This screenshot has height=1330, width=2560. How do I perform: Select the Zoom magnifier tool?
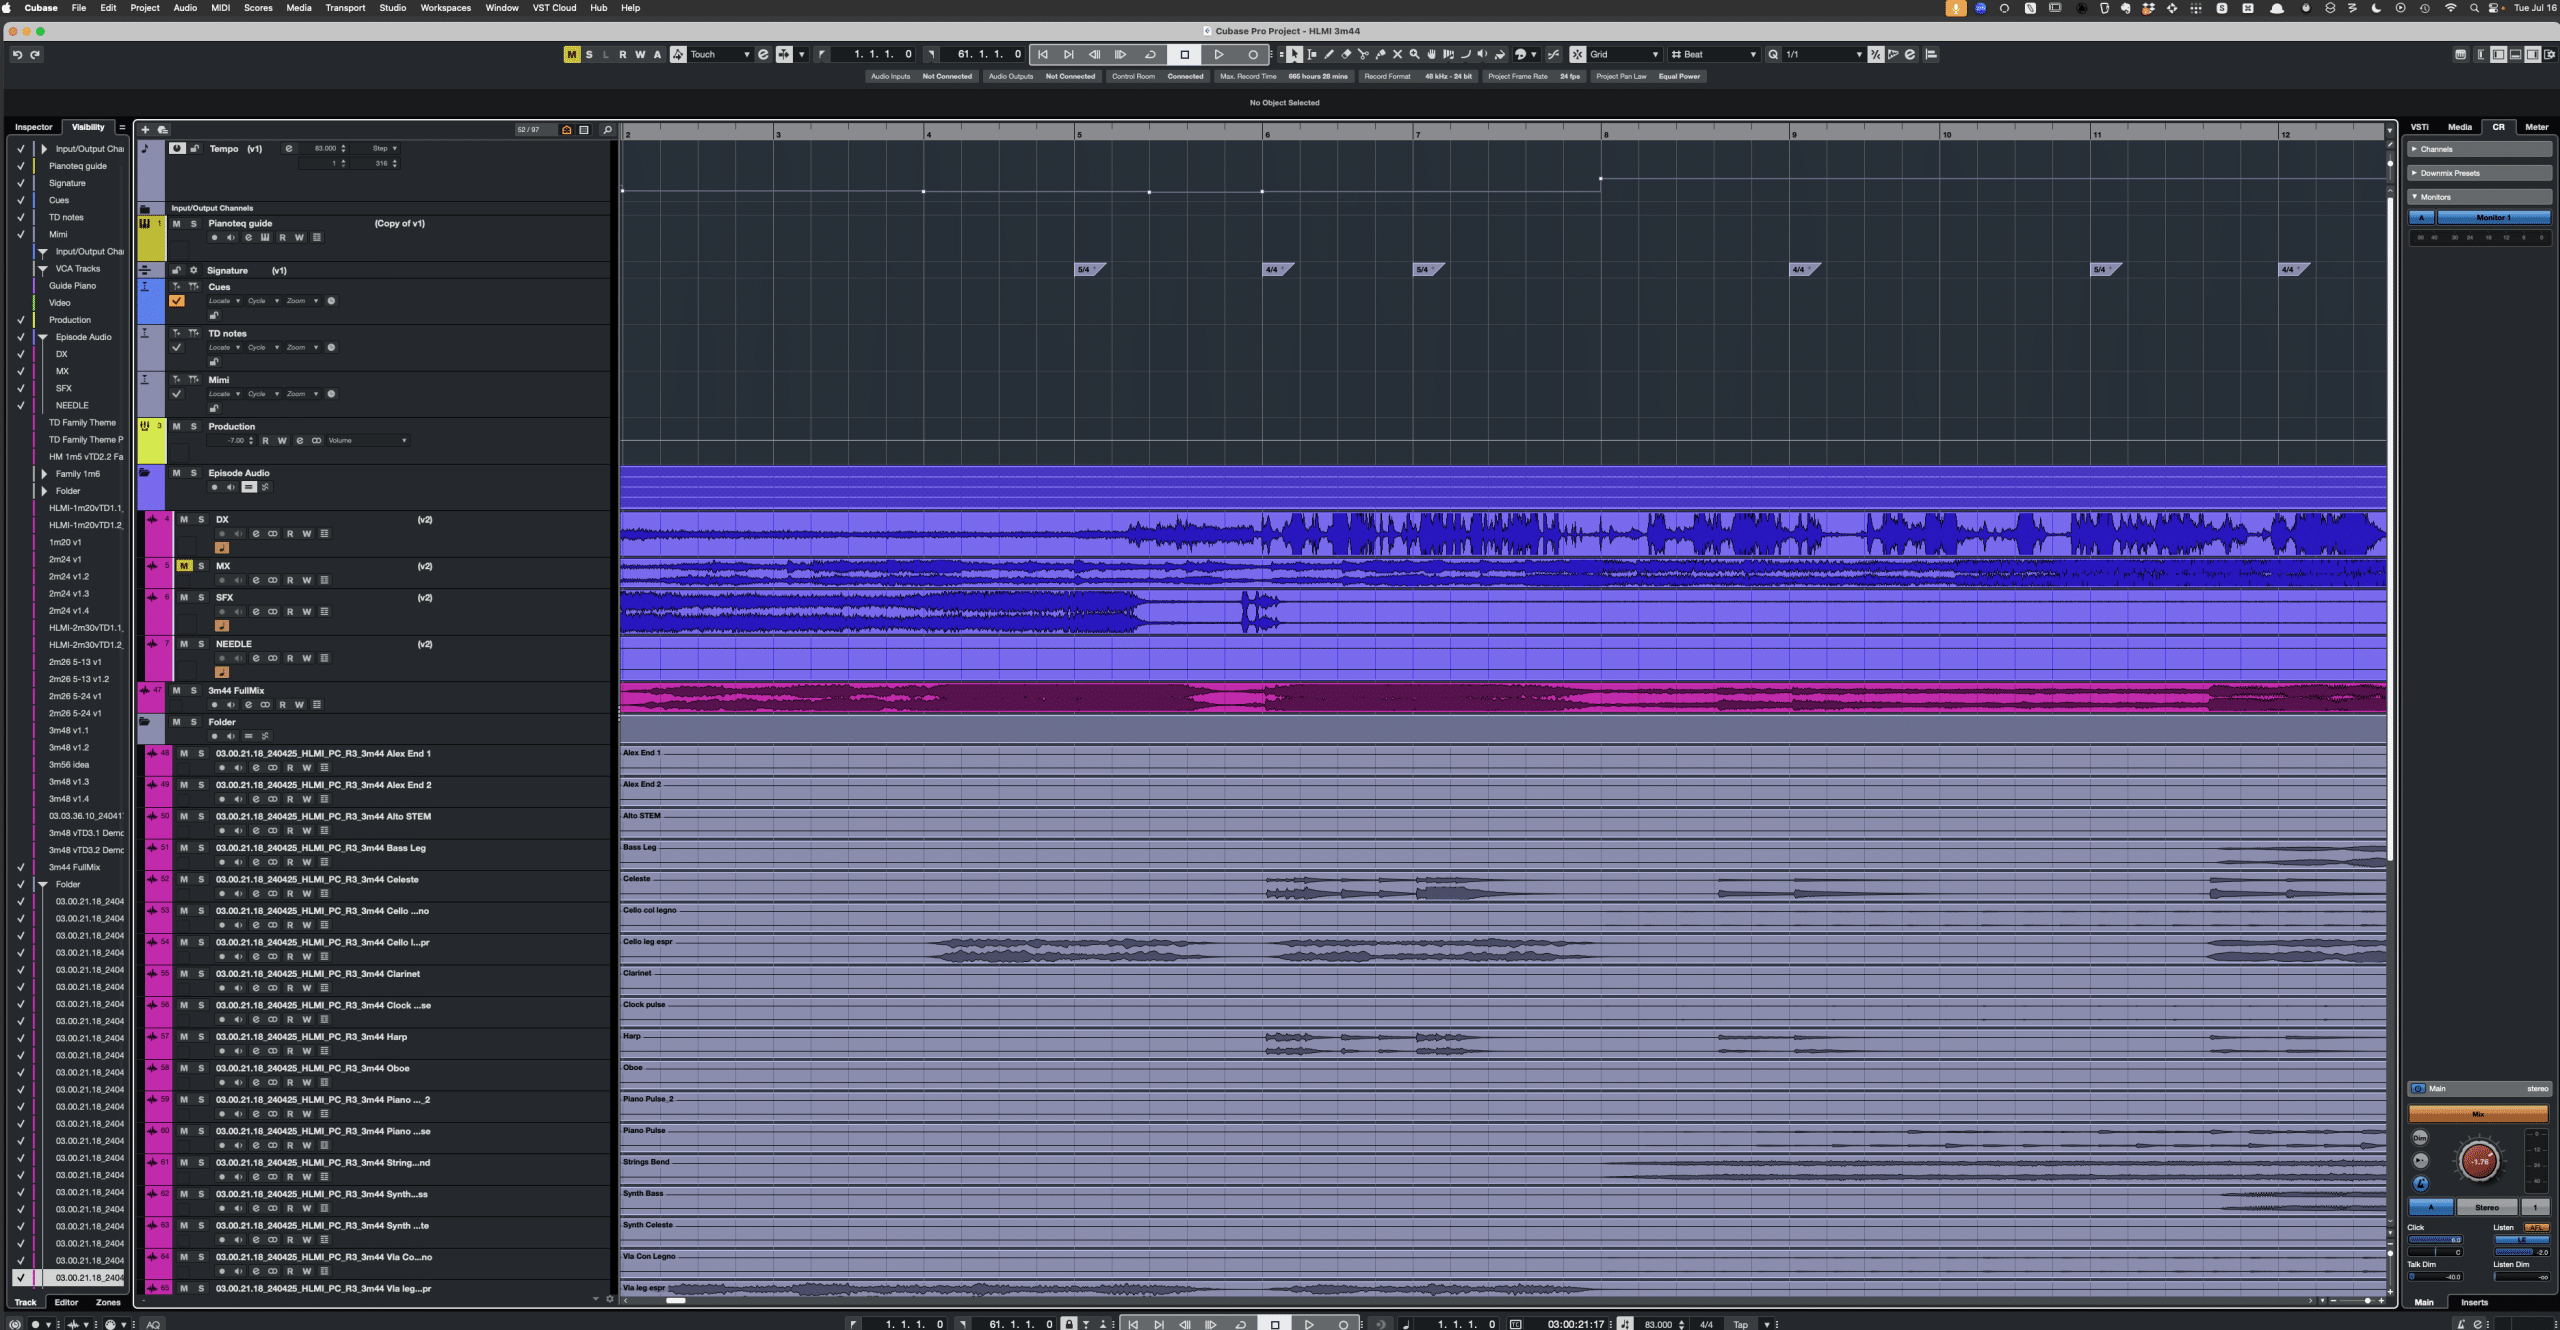(1414, 54)
